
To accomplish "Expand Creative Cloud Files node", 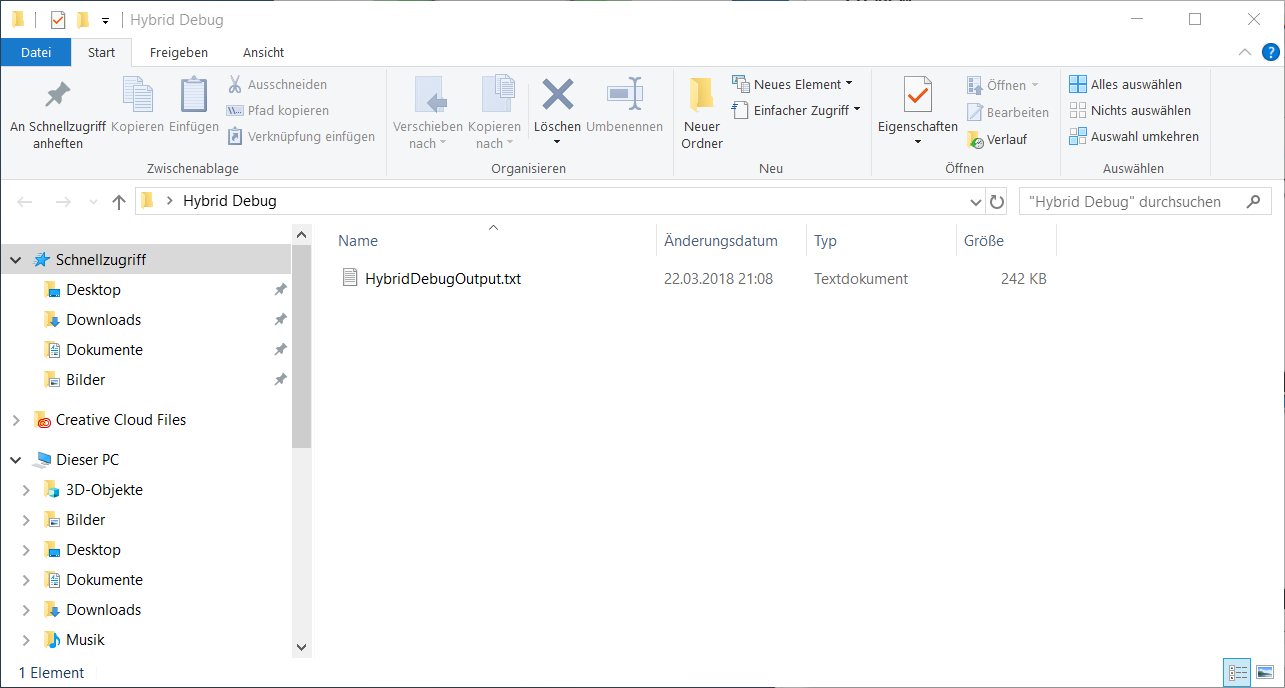I will tap(15, 420).
